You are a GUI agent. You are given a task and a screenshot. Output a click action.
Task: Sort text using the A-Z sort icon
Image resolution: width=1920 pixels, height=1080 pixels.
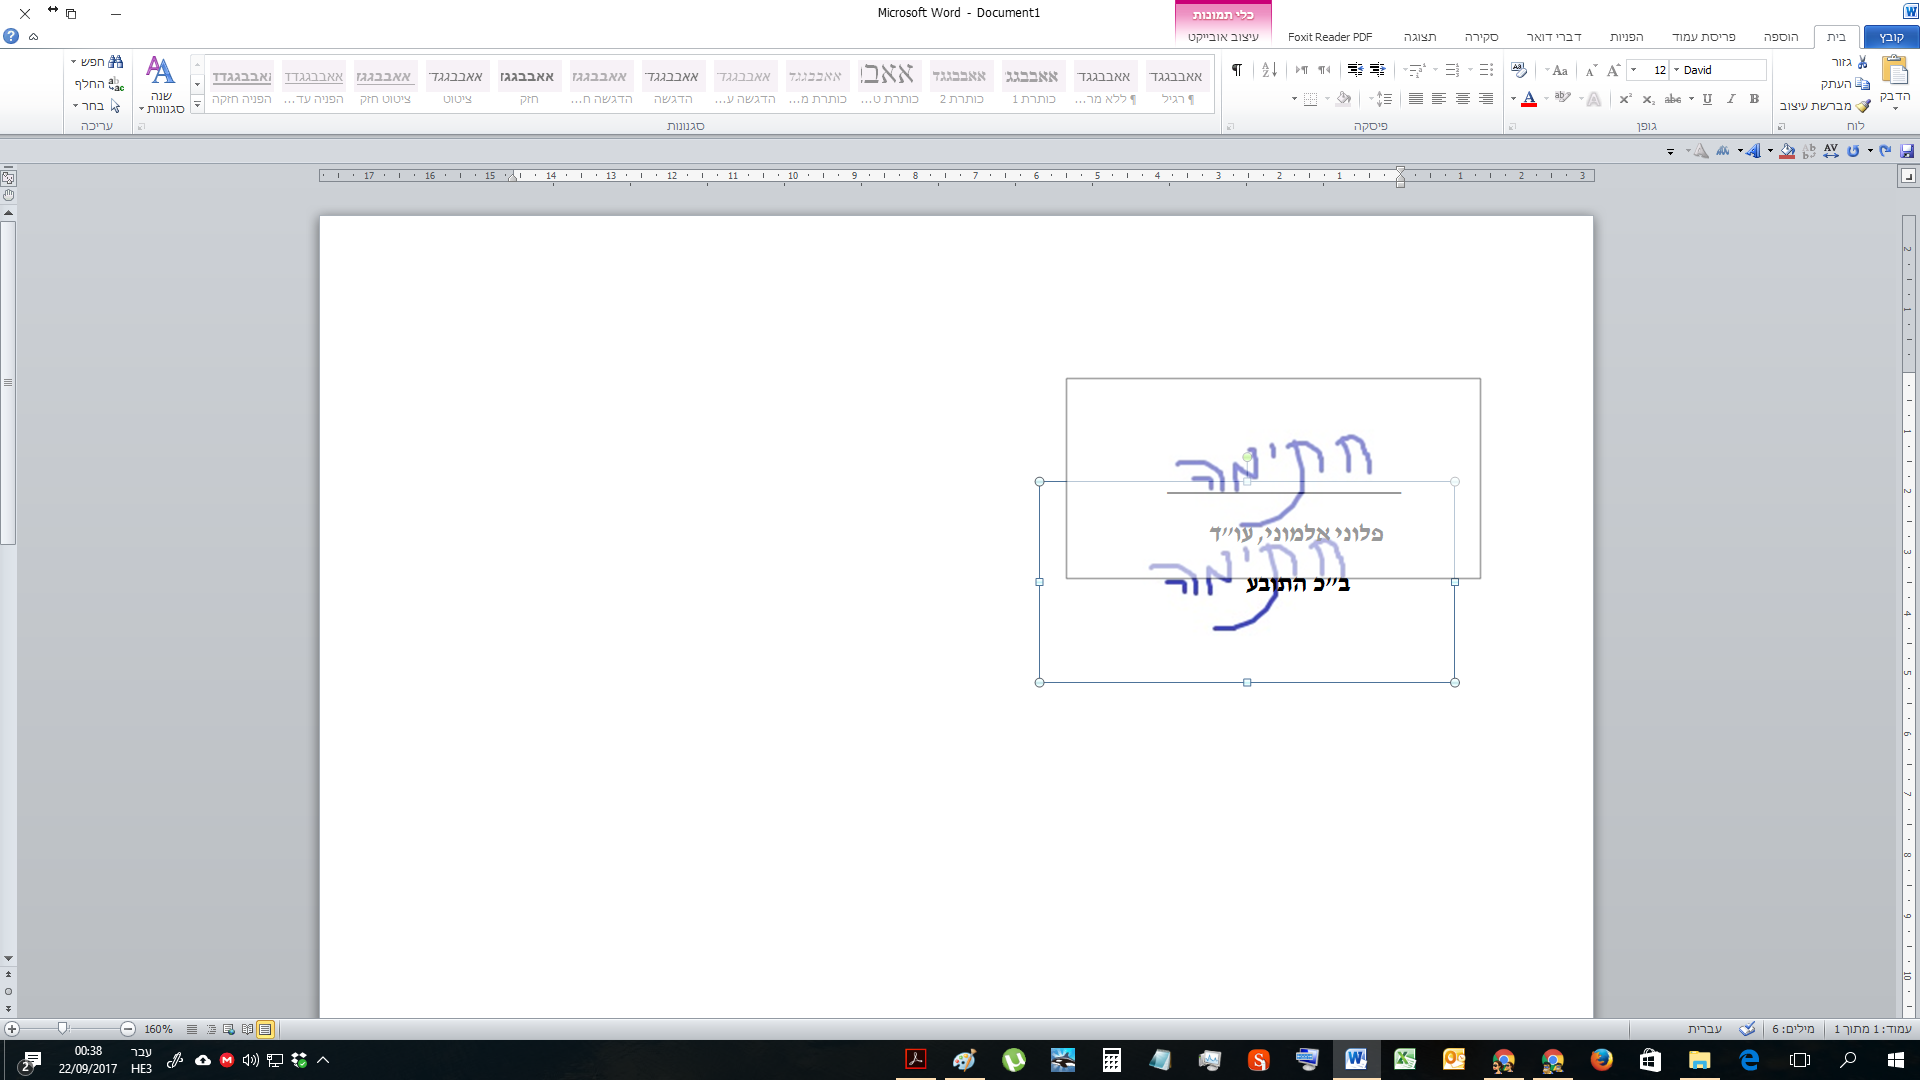pyautogui.click(x=1269, y=70)
